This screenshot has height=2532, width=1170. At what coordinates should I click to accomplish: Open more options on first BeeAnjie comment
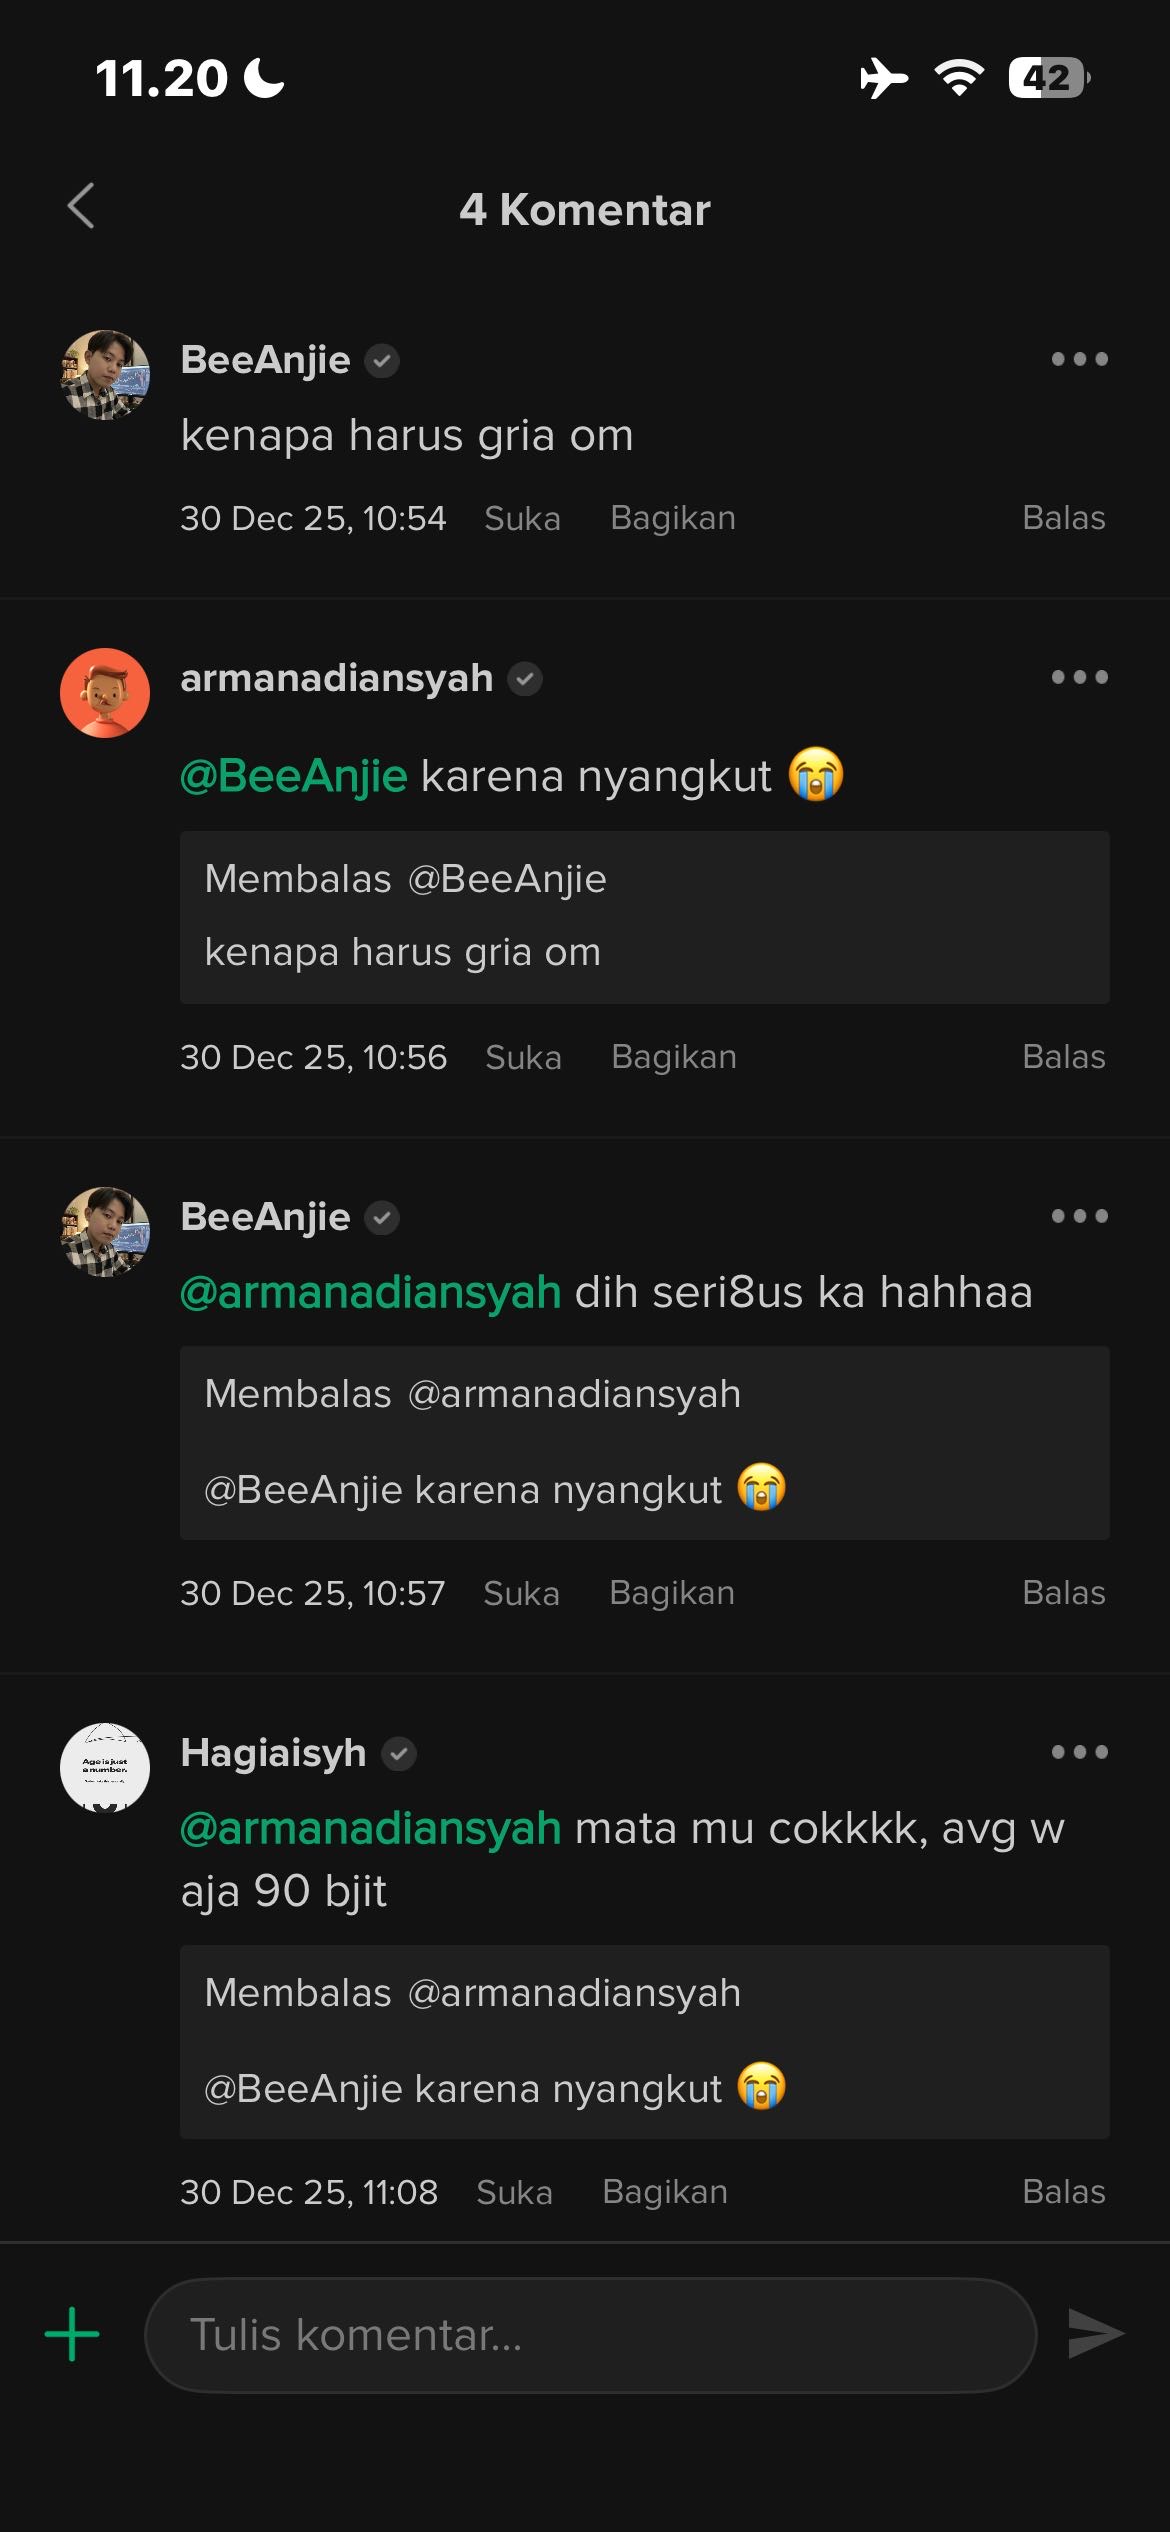[x=1079, y=359]
